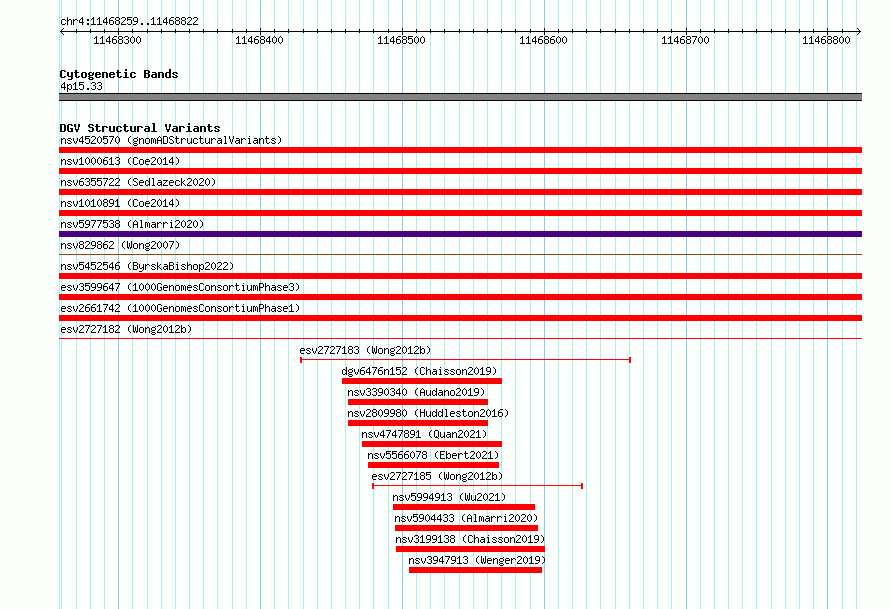The height and width of the screenshot is (609, 890).
Task: Click nsv5904433 (Almarri2020) label
Action: (x=466, y=518)
